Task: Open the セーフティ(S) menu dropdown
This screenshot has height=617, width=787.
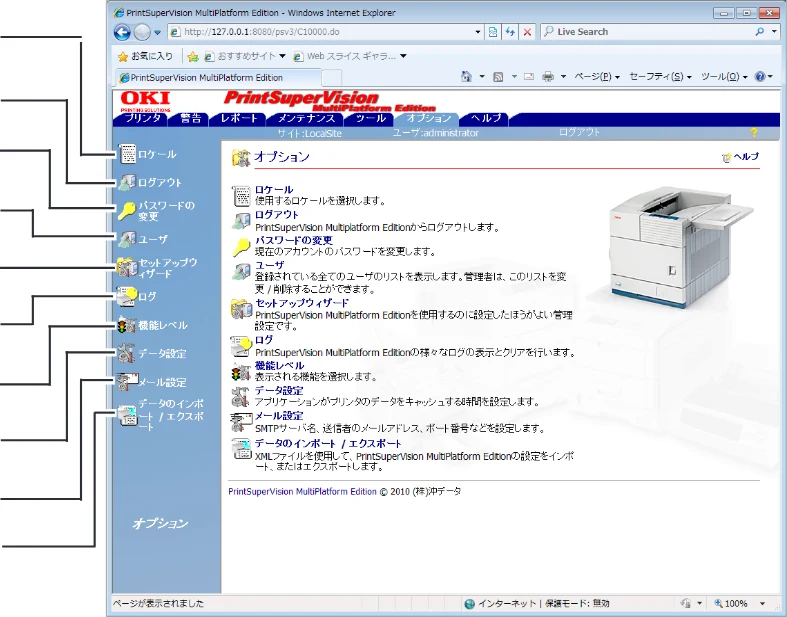Action: pyautogui.click(x=661, y=77)
